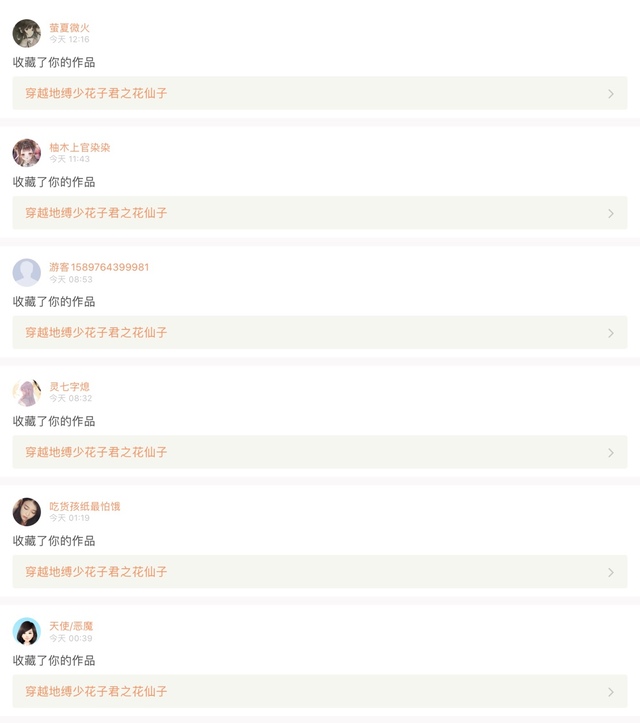Click chevron on 天使/恶魔's work card
Image resolution: width=640 pixels, height=723 pixels.
point(611,692)
